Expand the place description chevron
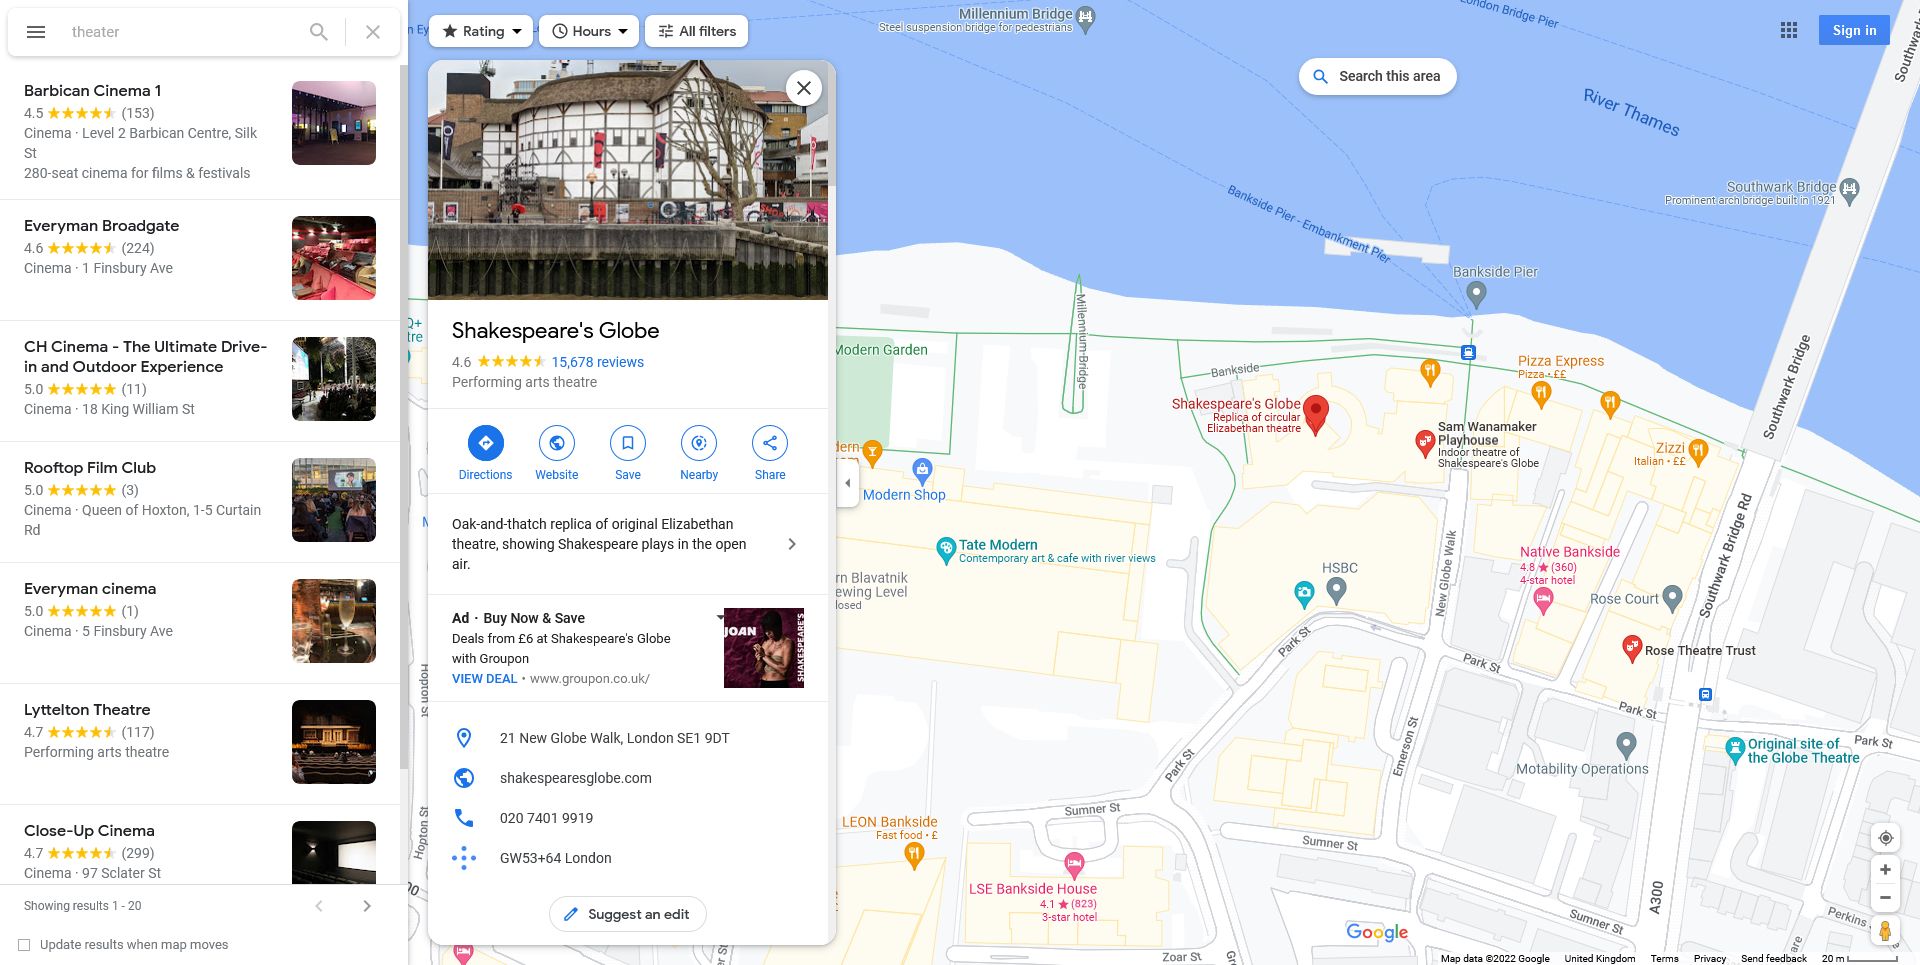1920x965 pixels. coord(792,544)
